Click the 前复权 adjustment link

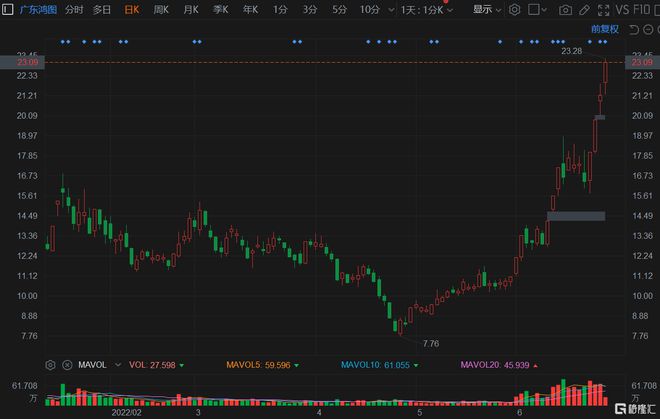coord(605,29)
